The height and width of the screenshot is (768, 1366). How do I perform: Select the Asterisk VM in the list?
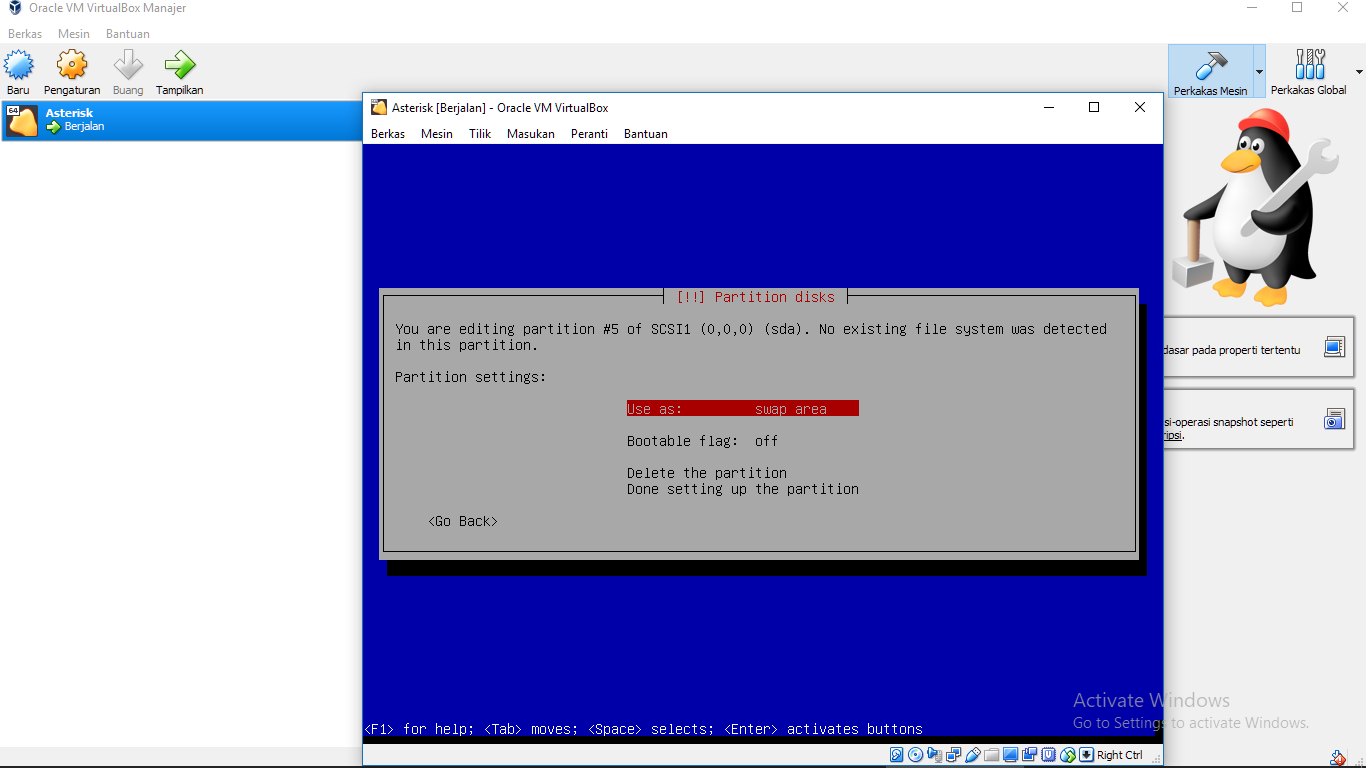tap(182, 120)
